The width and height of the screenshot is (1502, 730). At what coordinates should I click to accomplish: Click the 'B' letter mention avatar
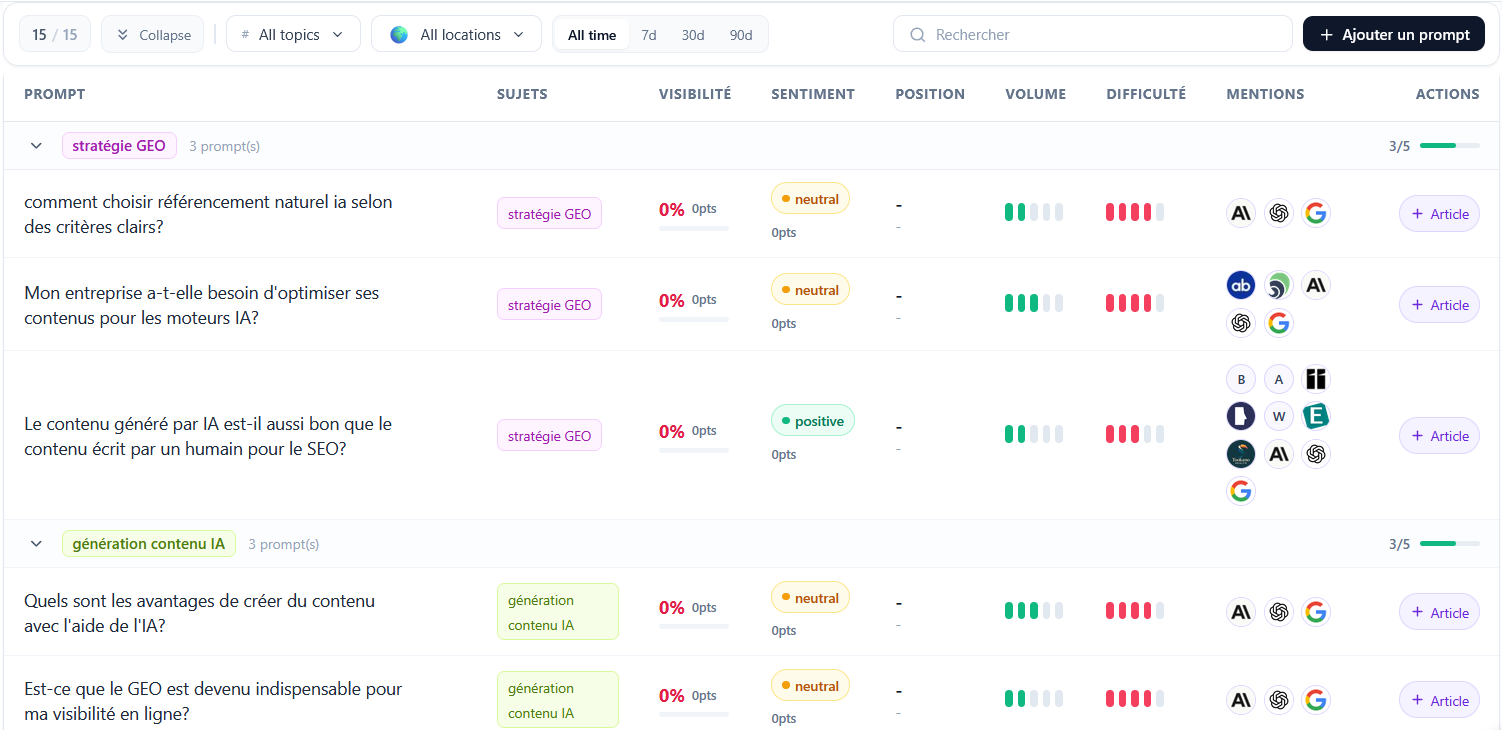1241,379
